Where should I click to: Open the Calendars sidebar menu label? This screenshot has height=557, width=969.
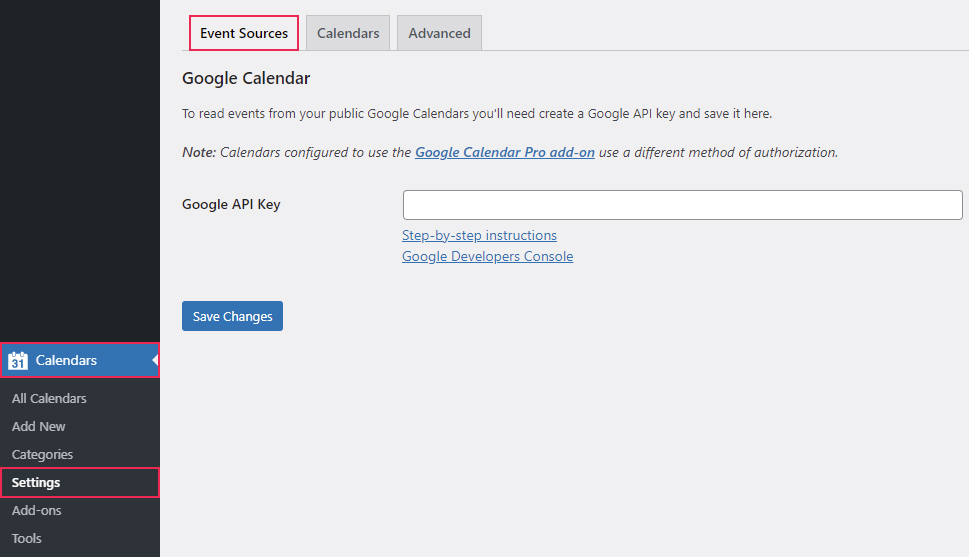tap(66, 361)
